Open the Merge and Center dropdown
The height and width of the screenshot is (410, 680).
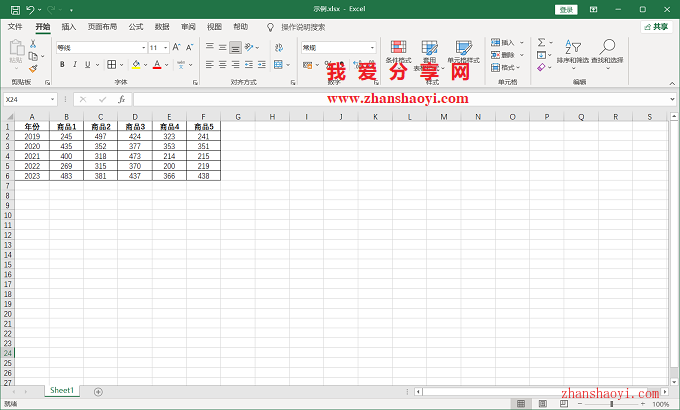coord(288,65)
